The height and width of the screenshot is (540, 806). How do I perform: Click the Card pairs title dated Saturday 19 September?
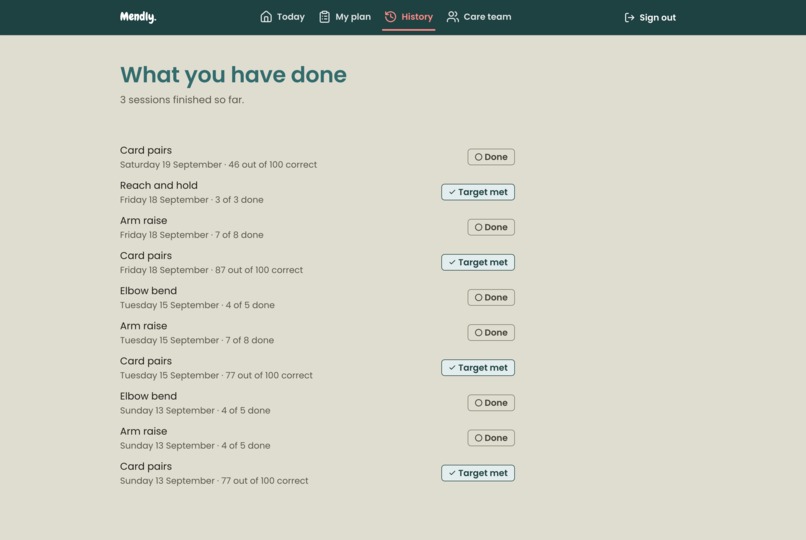146,151
